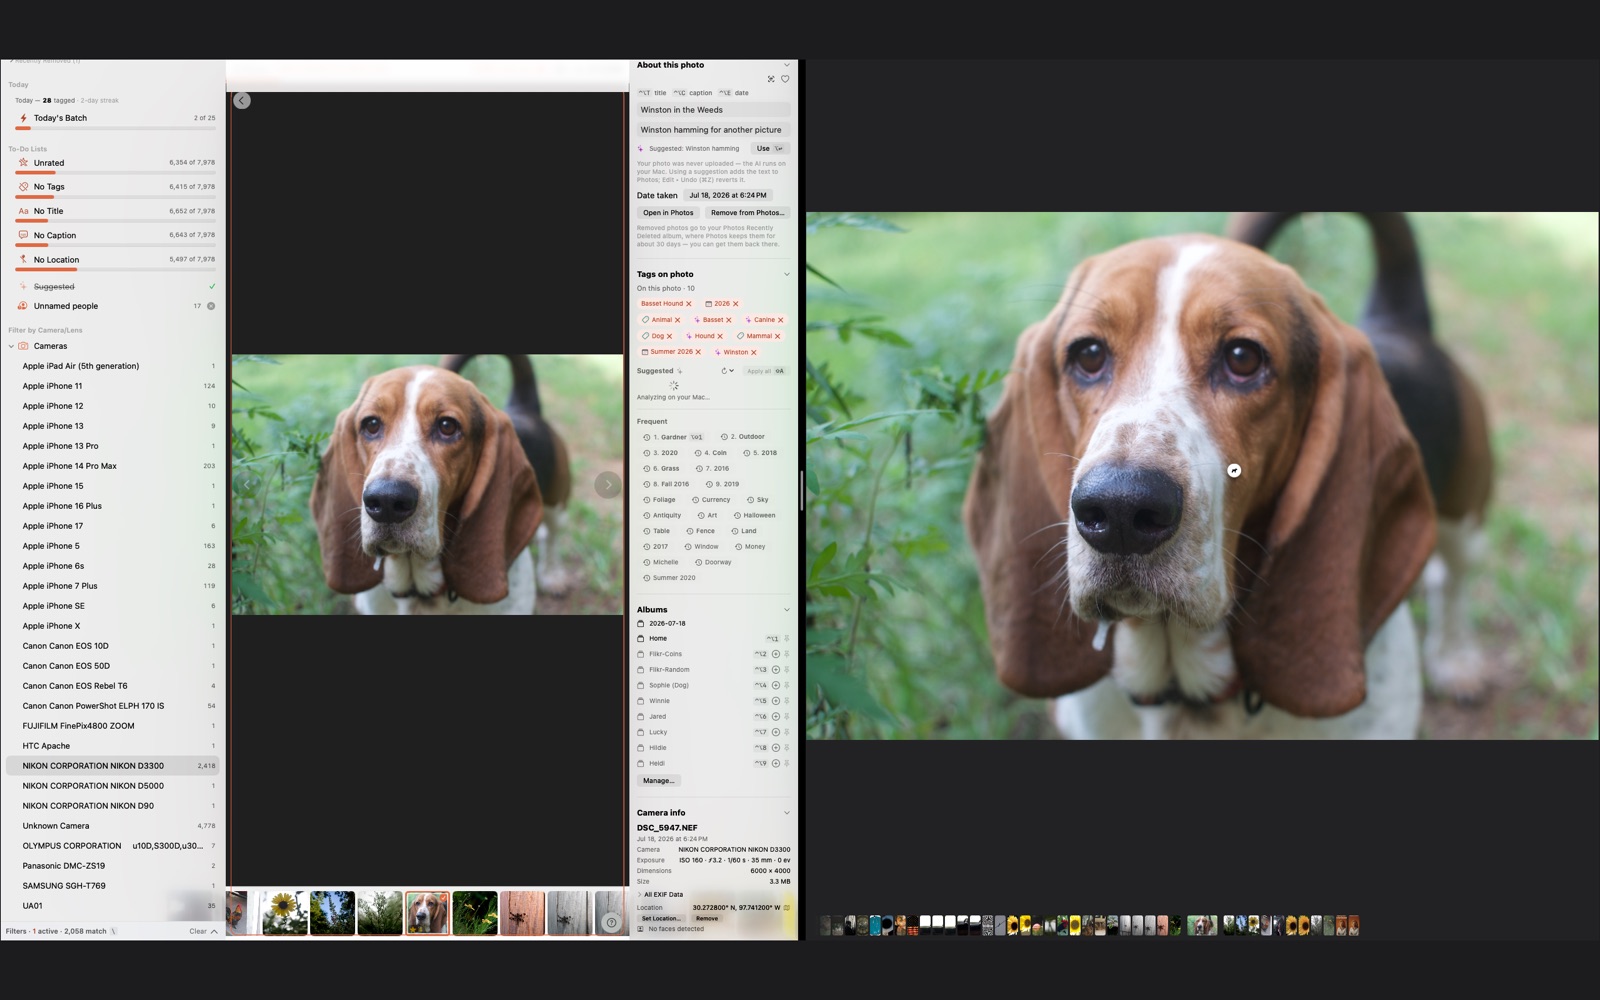Add the frequent tag Outdoor

point(743,437)
